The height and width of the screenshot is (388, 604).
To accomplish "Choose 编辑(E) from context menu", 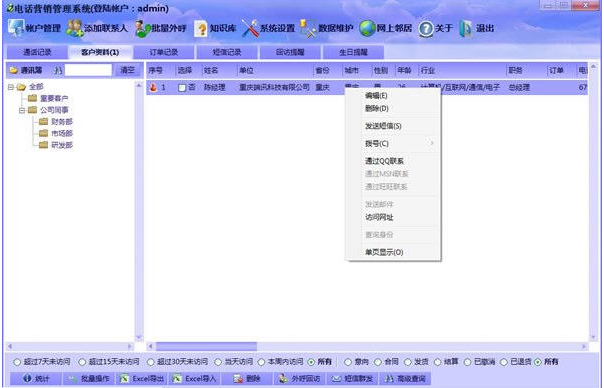I will click(393, 96).
